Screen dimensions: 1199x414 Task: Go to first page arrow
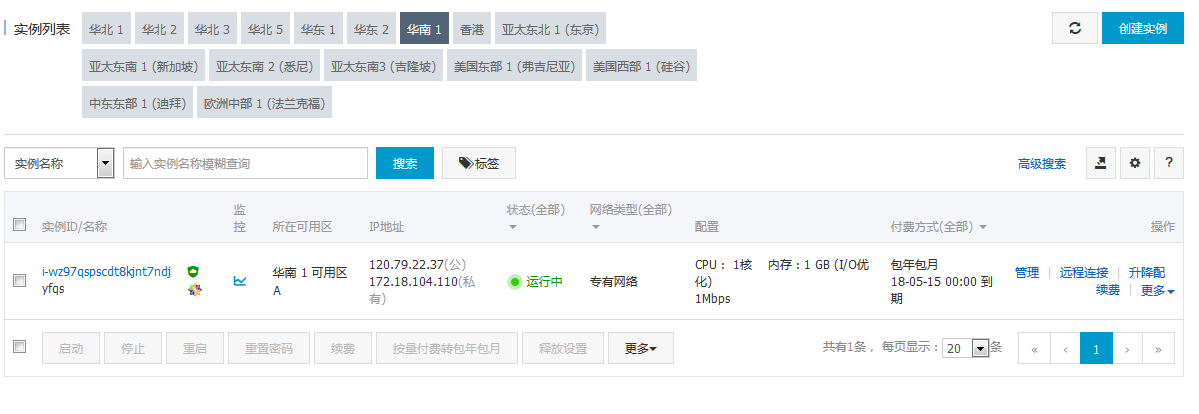pos(1035,348)
